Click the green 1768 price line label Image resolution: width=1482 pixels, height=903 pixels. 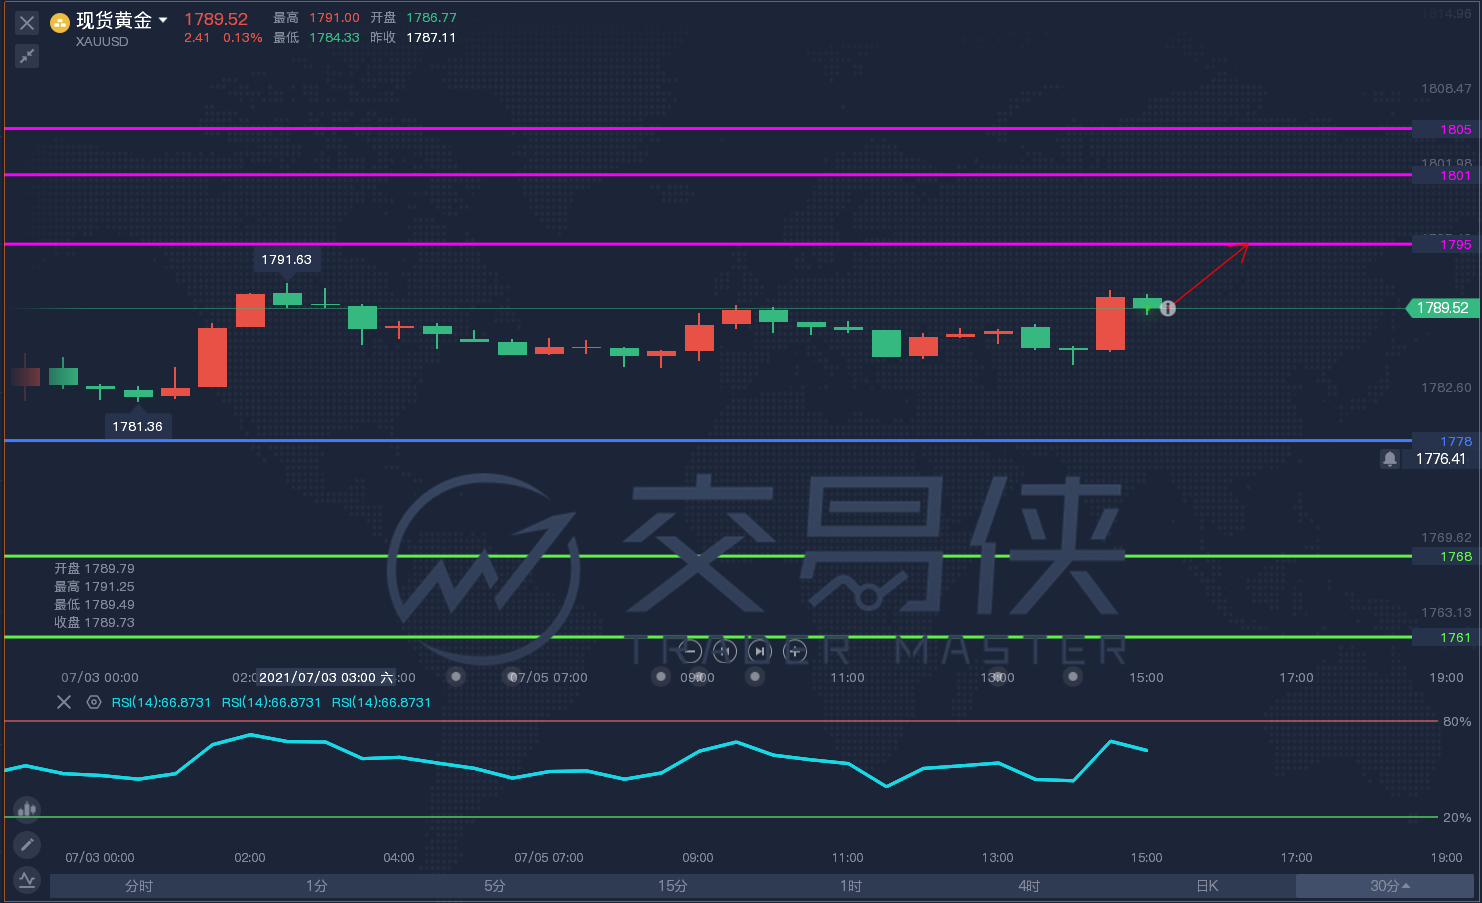(x=1455, y=557)
